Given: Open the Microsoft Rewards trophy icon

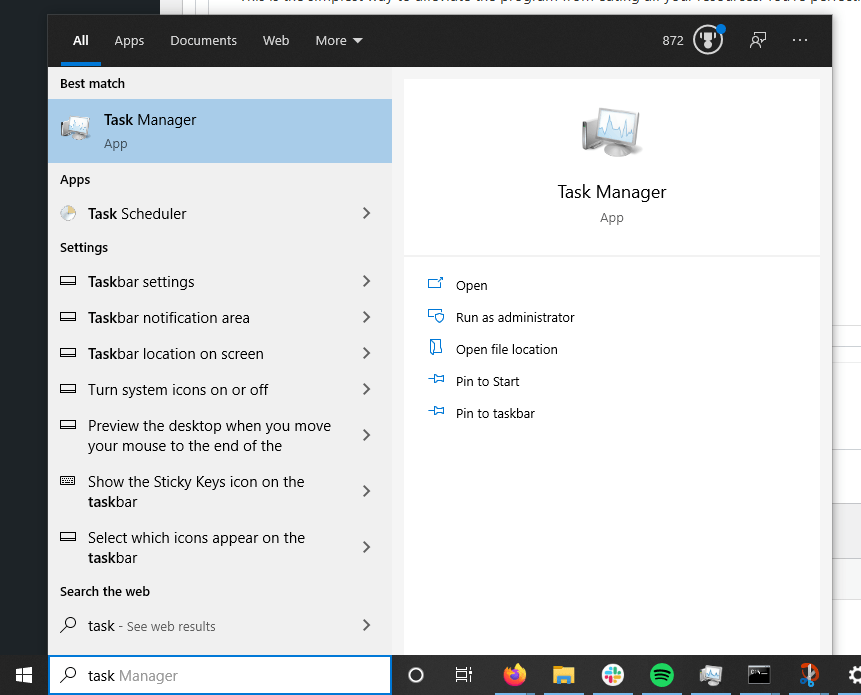Looking at the screenshot, I should [708, 40].
